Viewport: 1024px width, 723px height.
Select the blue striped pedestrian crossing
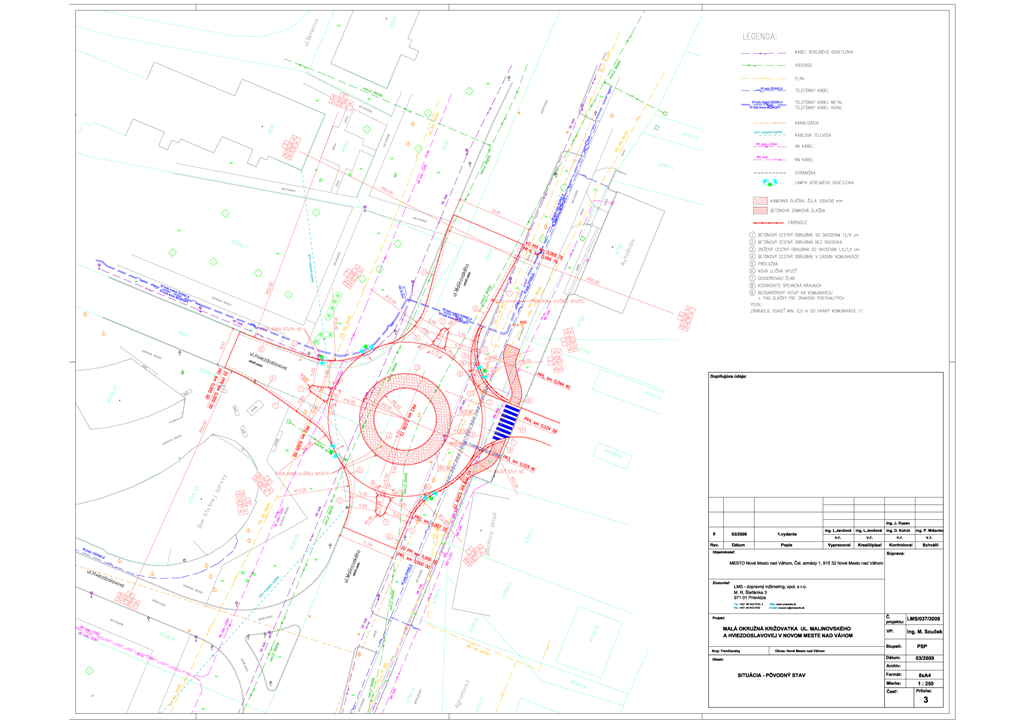pyautogui.click(x=507, y=421)
